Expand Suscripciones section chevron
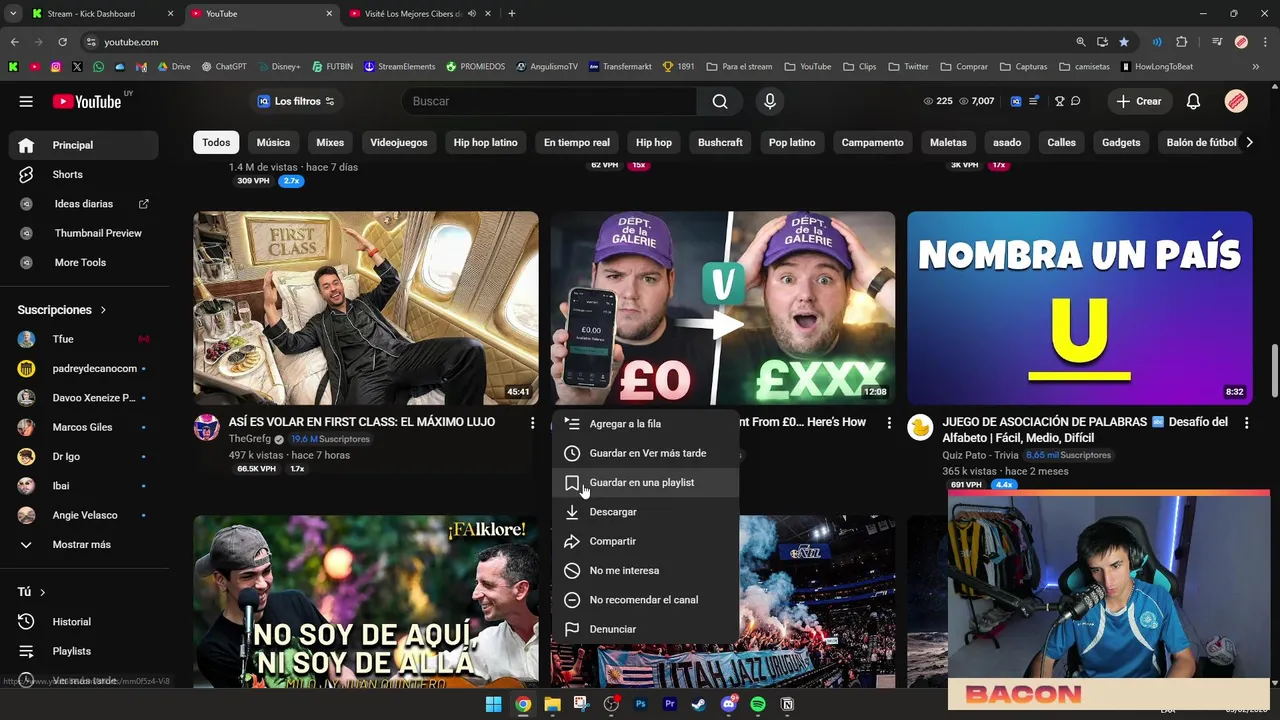Viewport: 1280px width, 720px height. (x=103, y=310)
